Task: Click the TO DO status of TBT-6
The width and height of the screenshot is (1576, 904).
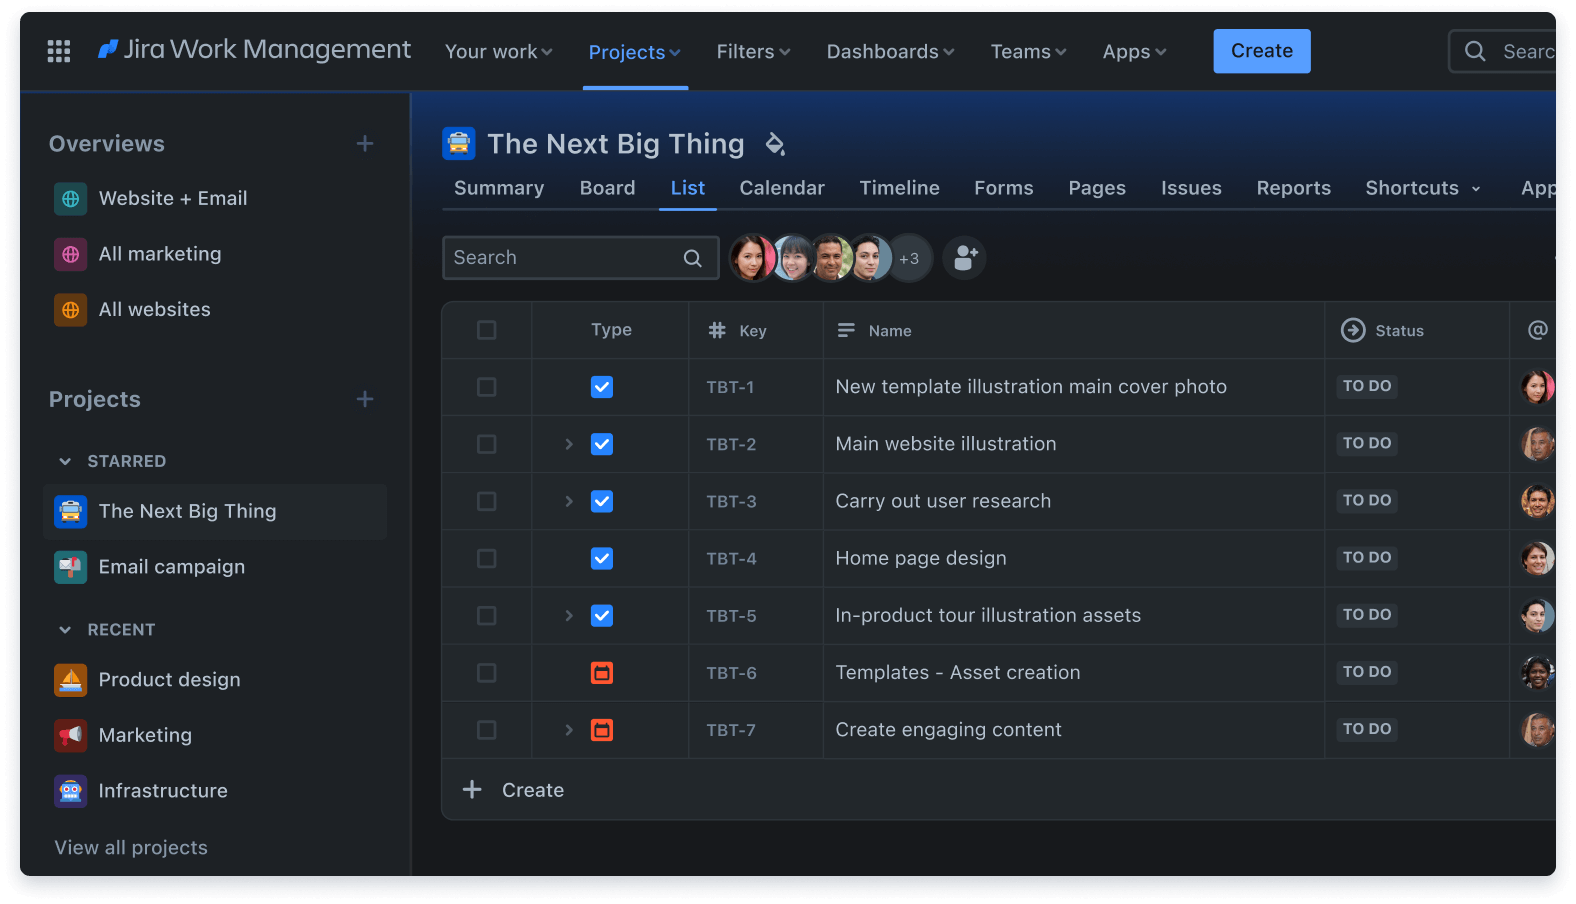Action: click(1366, 672)
